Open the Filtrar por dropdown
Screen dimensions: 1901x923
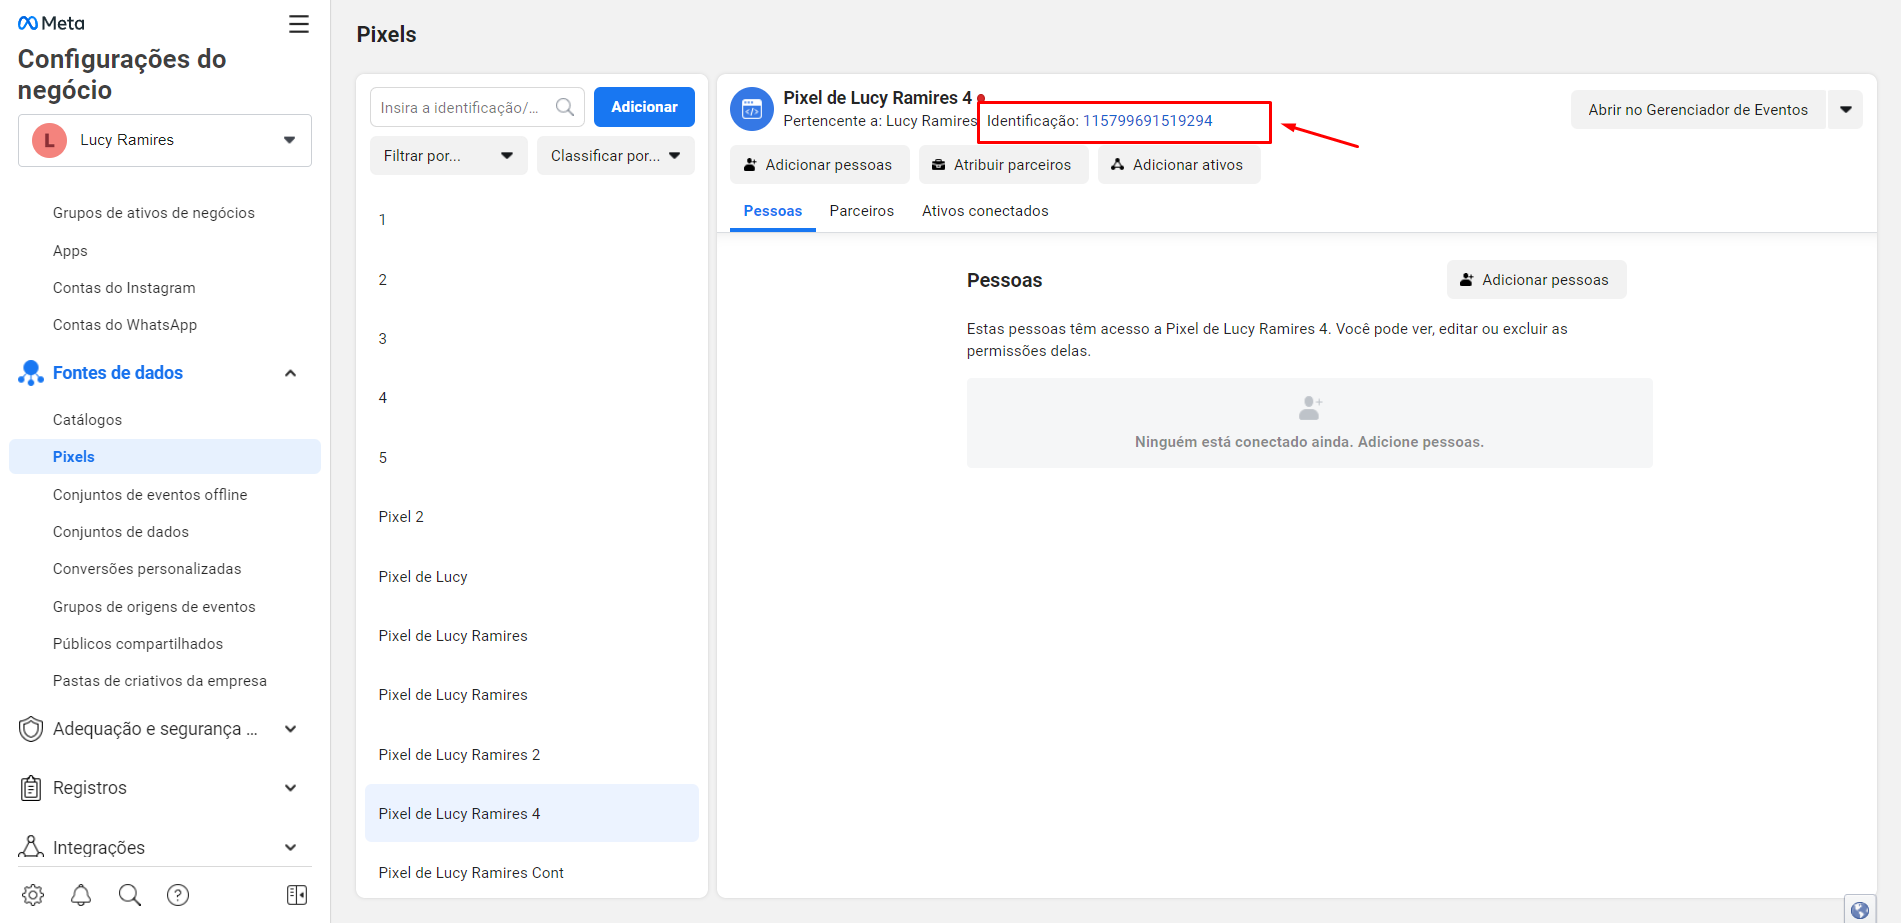[x=448, y=156]
